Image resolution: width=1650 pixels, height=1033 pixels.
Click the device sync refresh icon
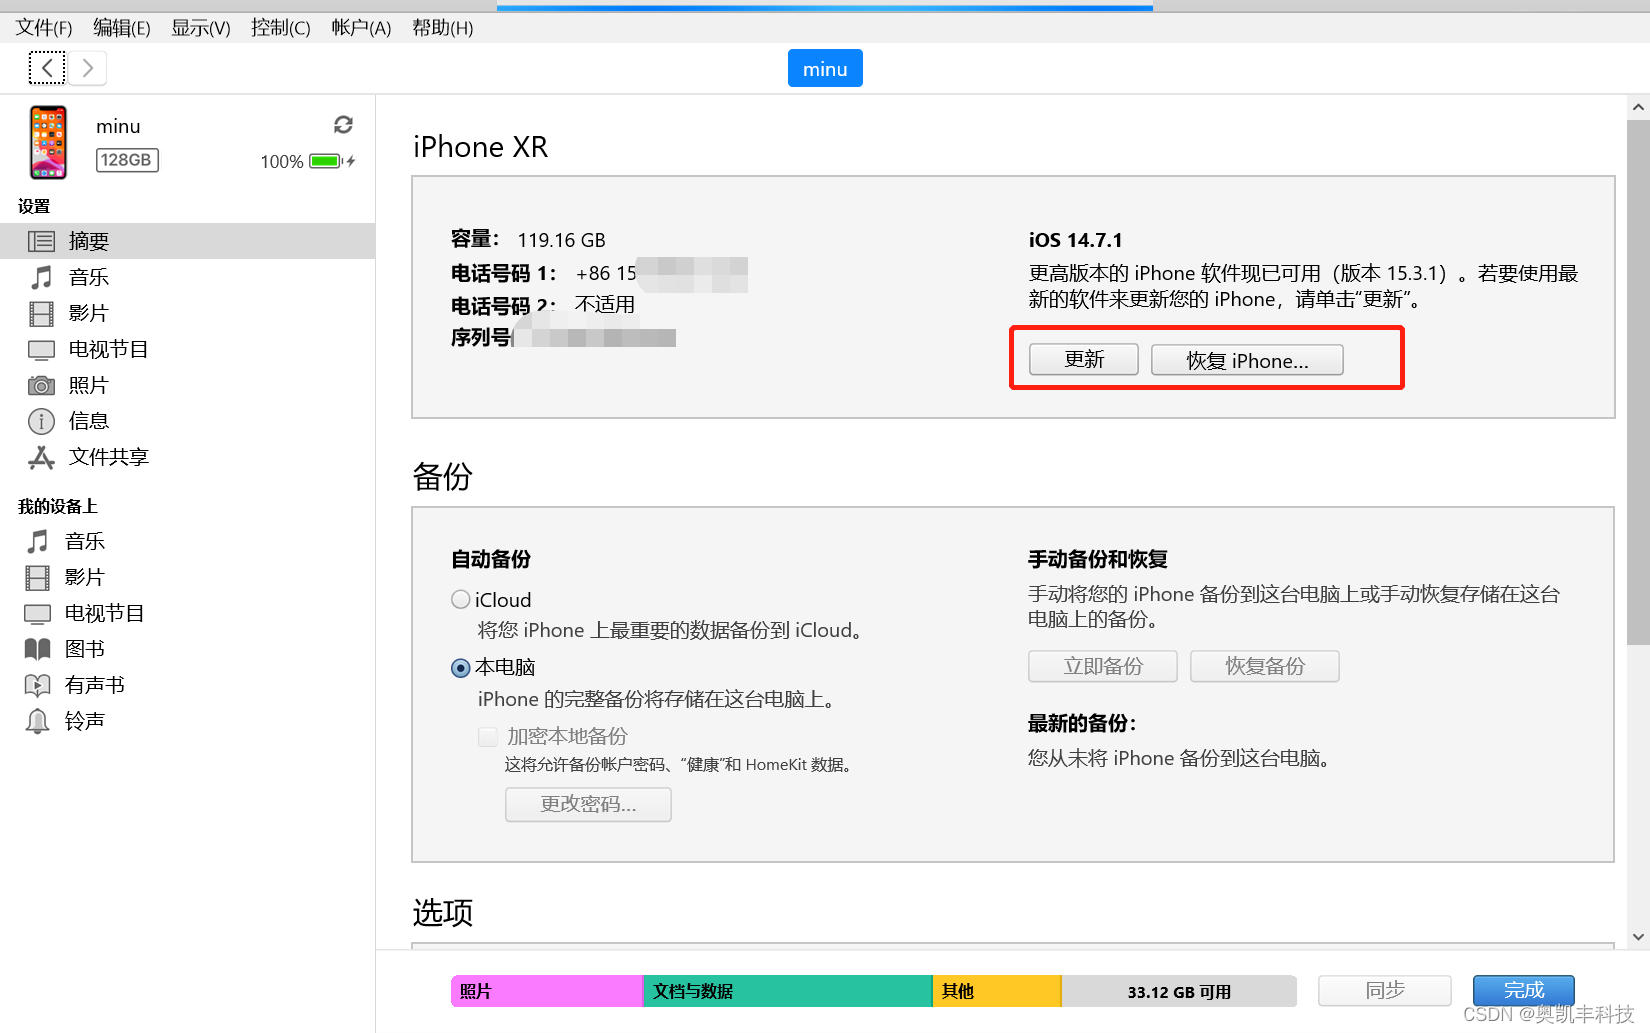(x=343, y=124)
